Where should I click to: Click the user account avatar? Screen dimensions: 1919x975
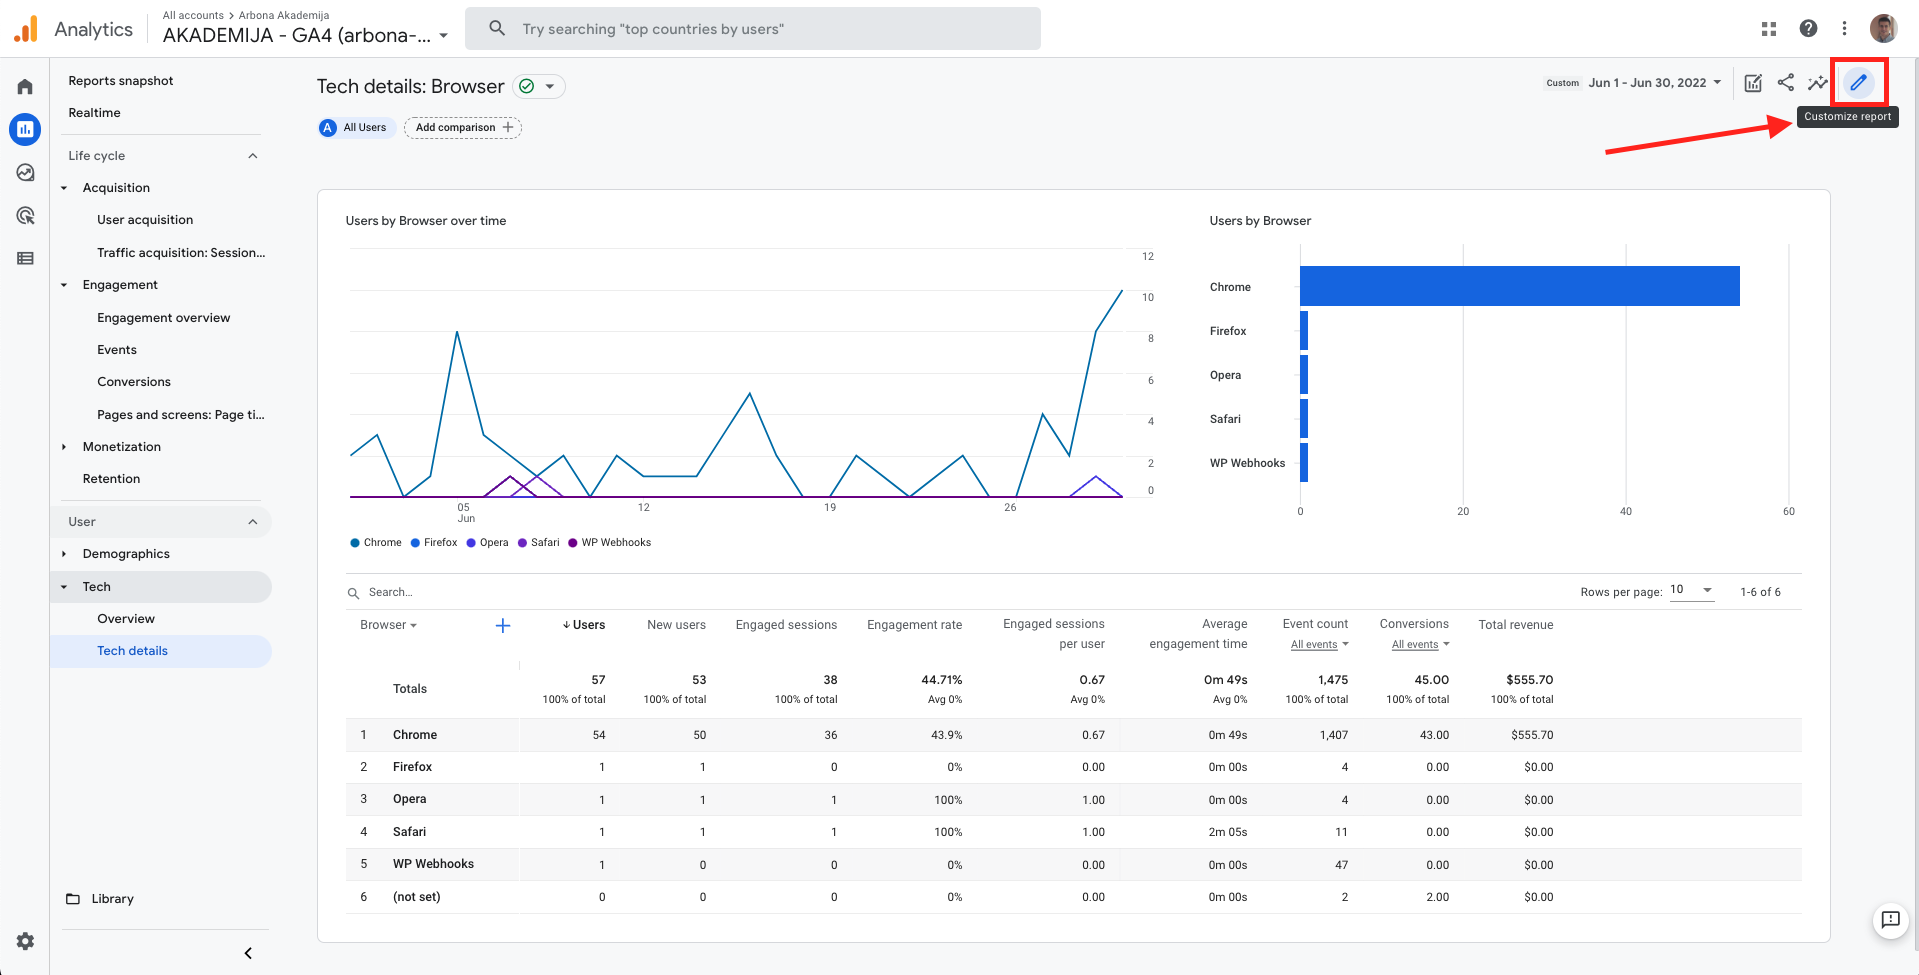[x=1883, y=28]
